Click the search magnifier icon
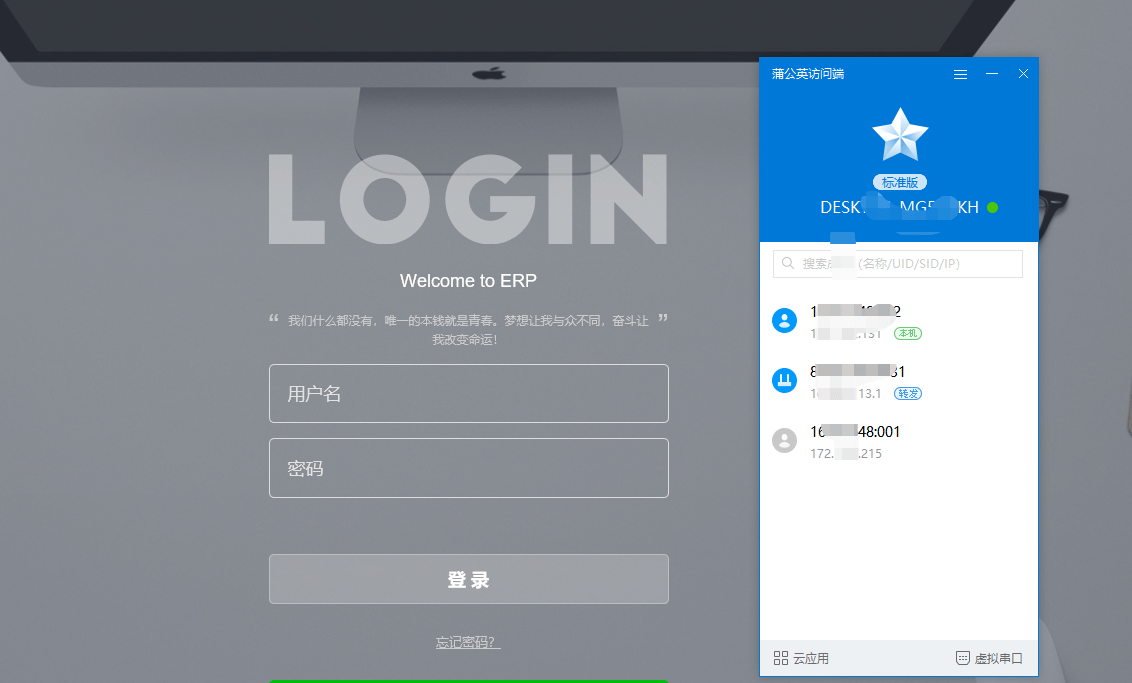The image size is (1132, 683). (x=790, y=263)
